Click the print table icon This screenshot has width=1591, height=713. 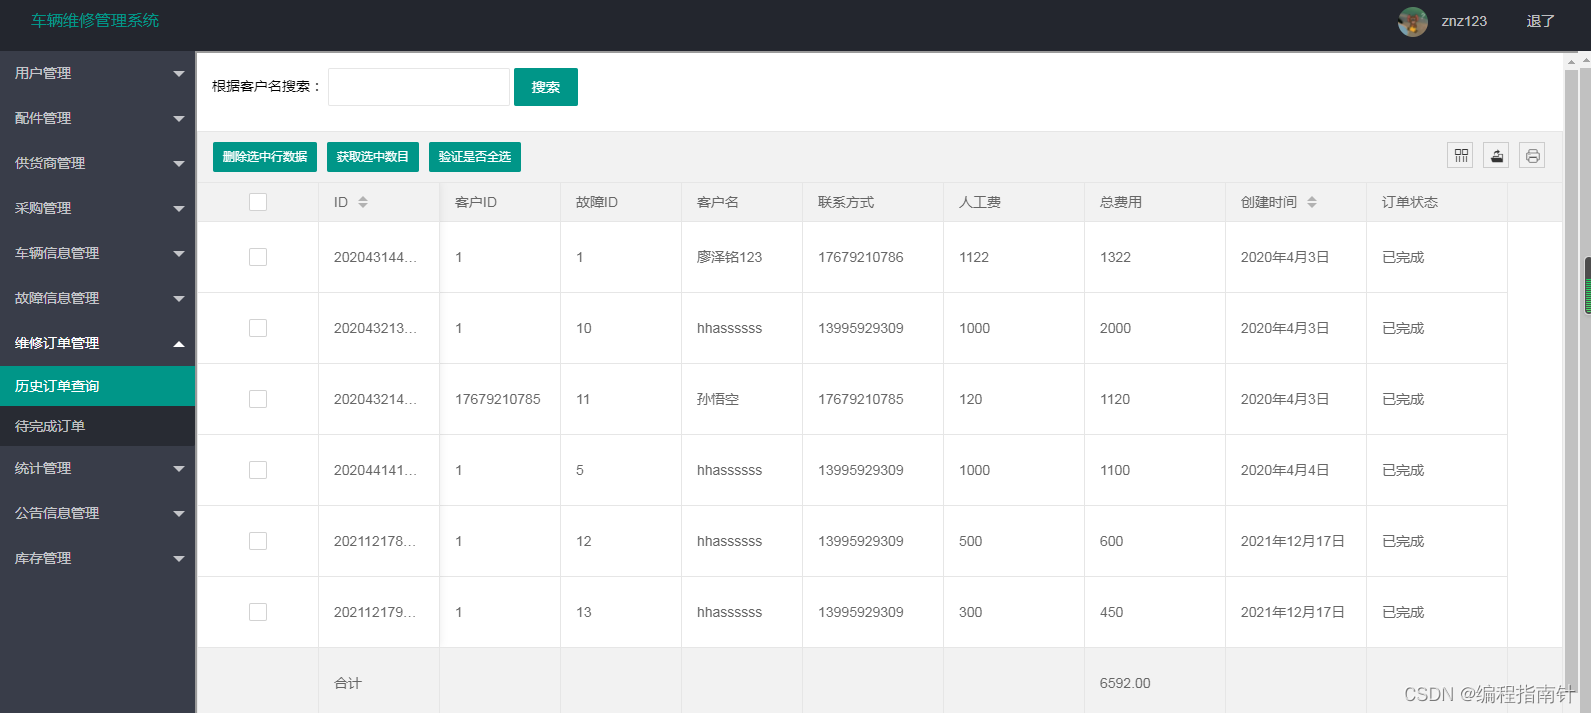1532,155
